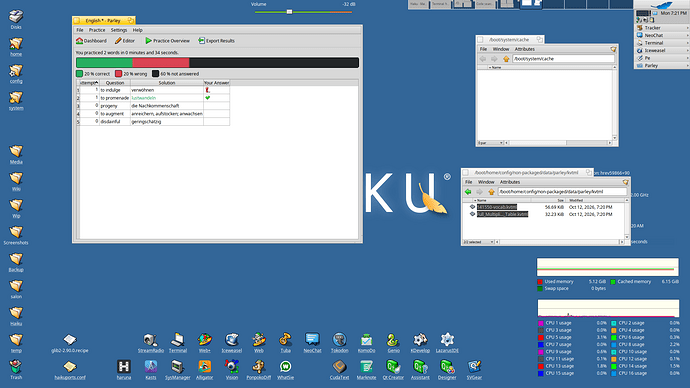Image resolution: width=690 pixels, height=388 pixels.
Task: Open the home folder desktop icon
Action: tap(16, 46)
